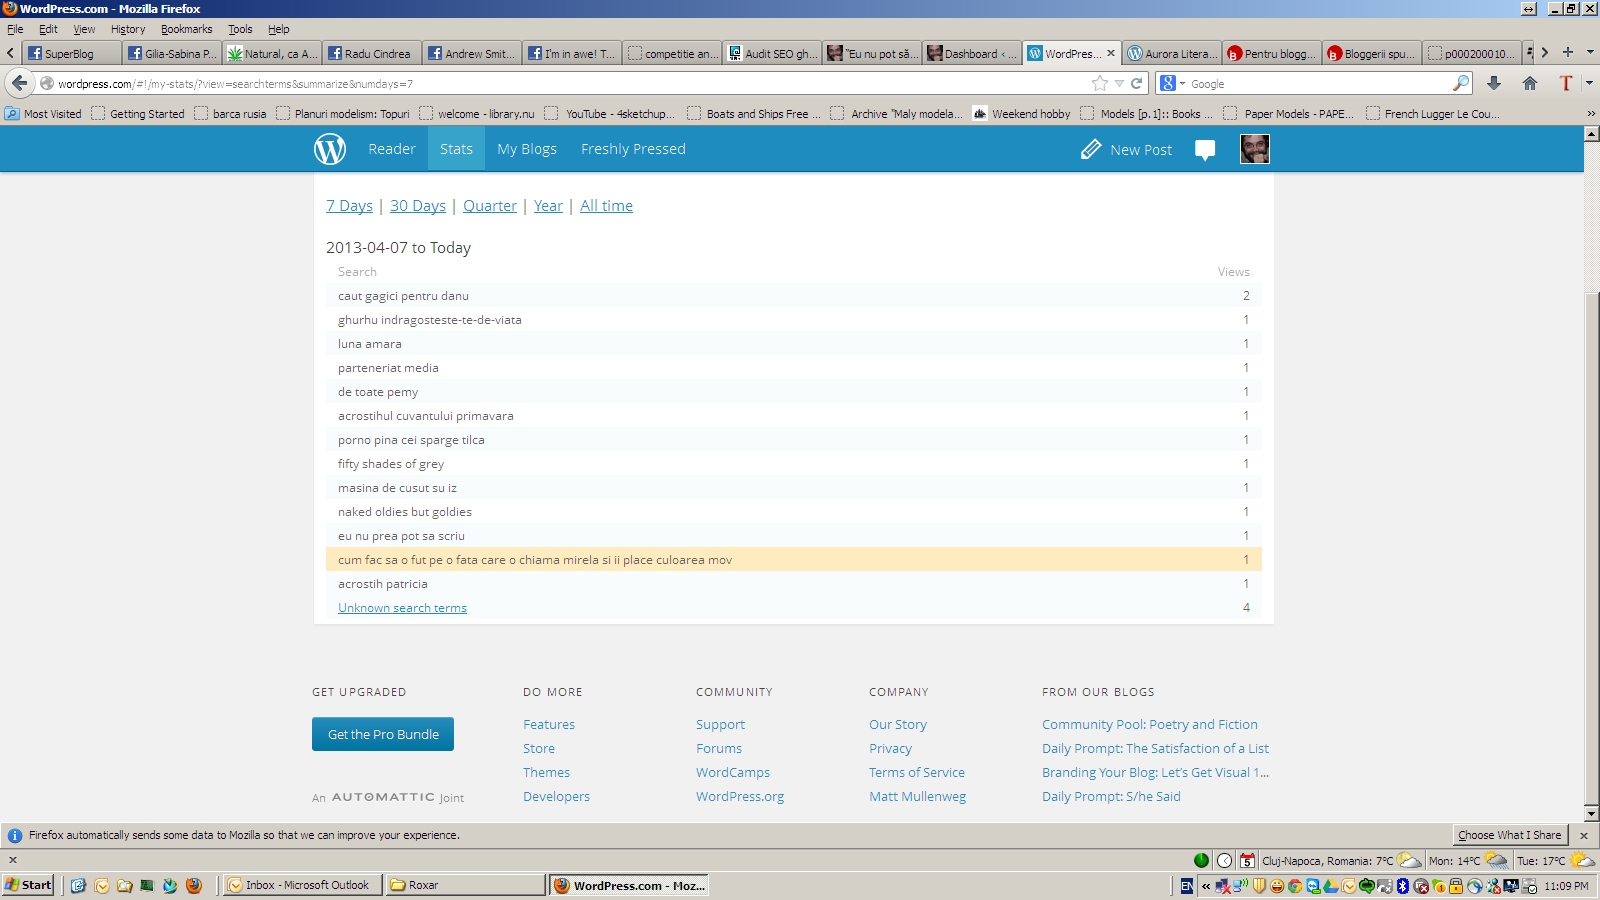
Task: Open the History menu
Action: pyautogui.click(x=127, y=29)
